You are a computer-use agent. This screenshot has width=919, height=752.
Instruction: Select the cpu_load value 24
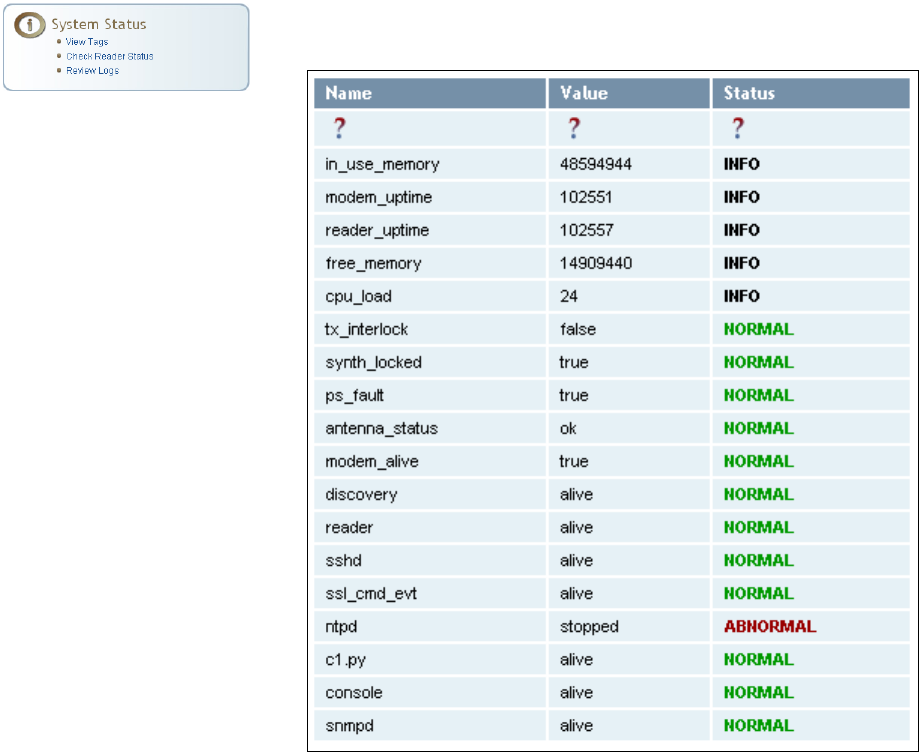click(x=569, y=296)
